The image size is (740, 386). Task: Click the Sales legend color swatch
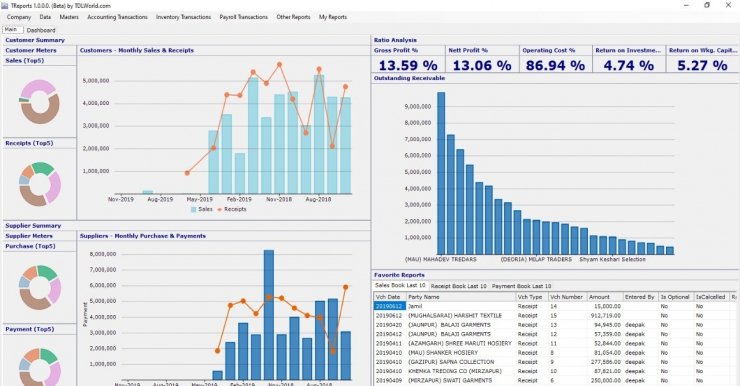[193, 210]
